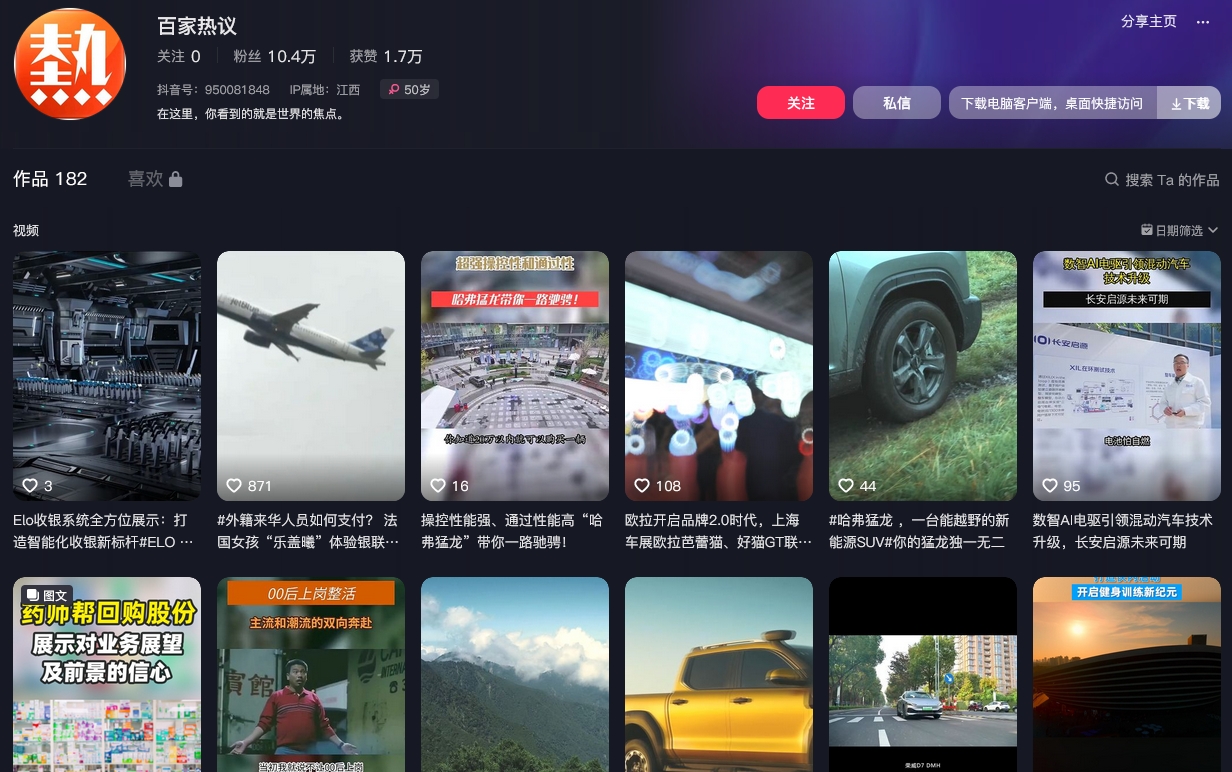
Task: Click the 搜索 Ta 的作品 search field
Action: (1162, 180)
